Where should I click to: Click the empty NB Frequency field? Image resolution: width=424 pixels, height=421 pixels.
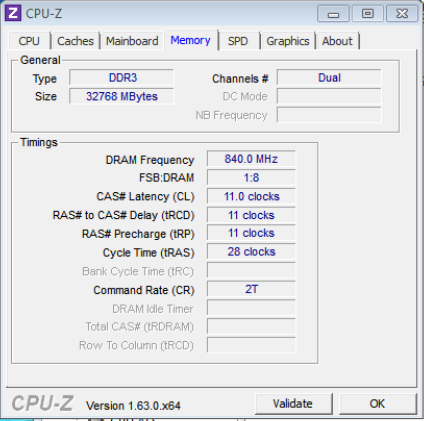[x=329, y=115]
